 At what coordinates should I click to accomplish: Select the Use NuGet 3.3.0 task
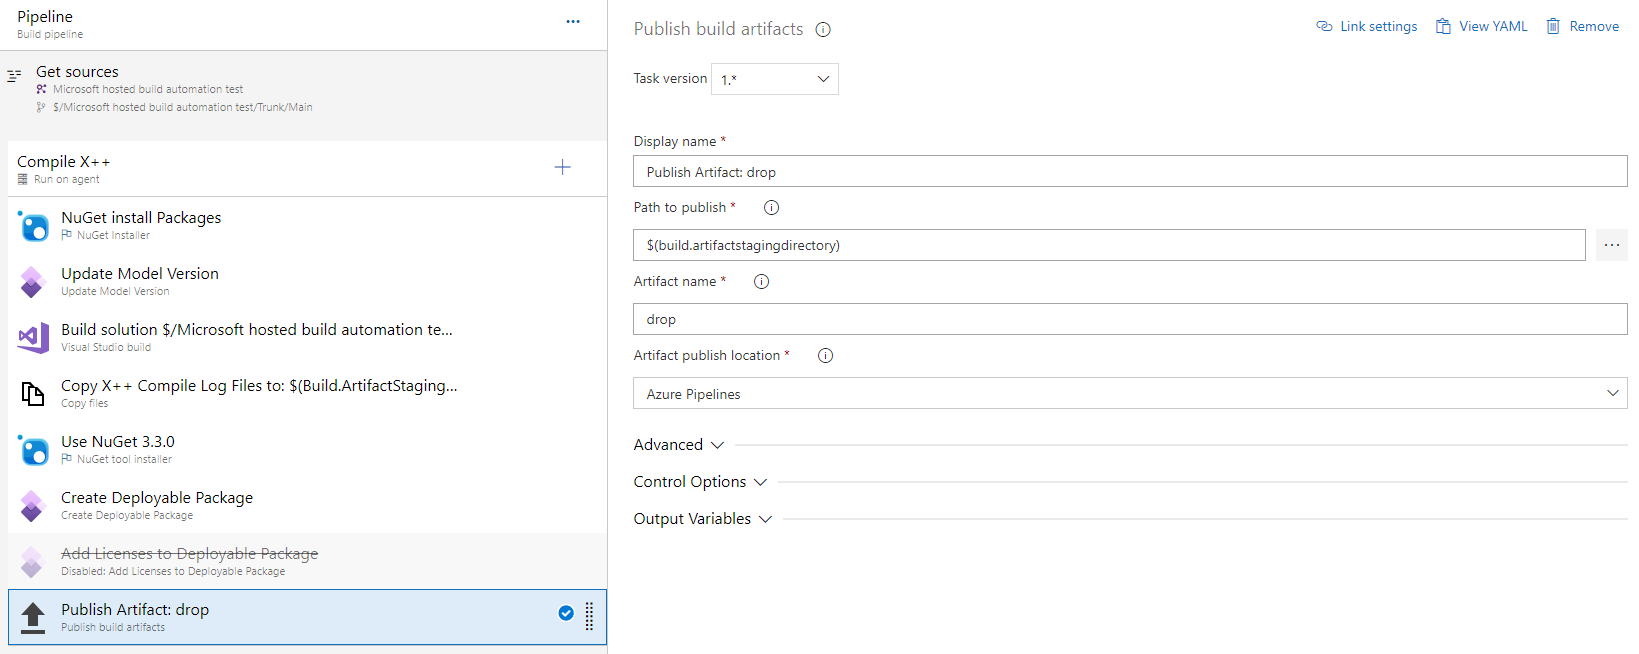coord(307,449)
